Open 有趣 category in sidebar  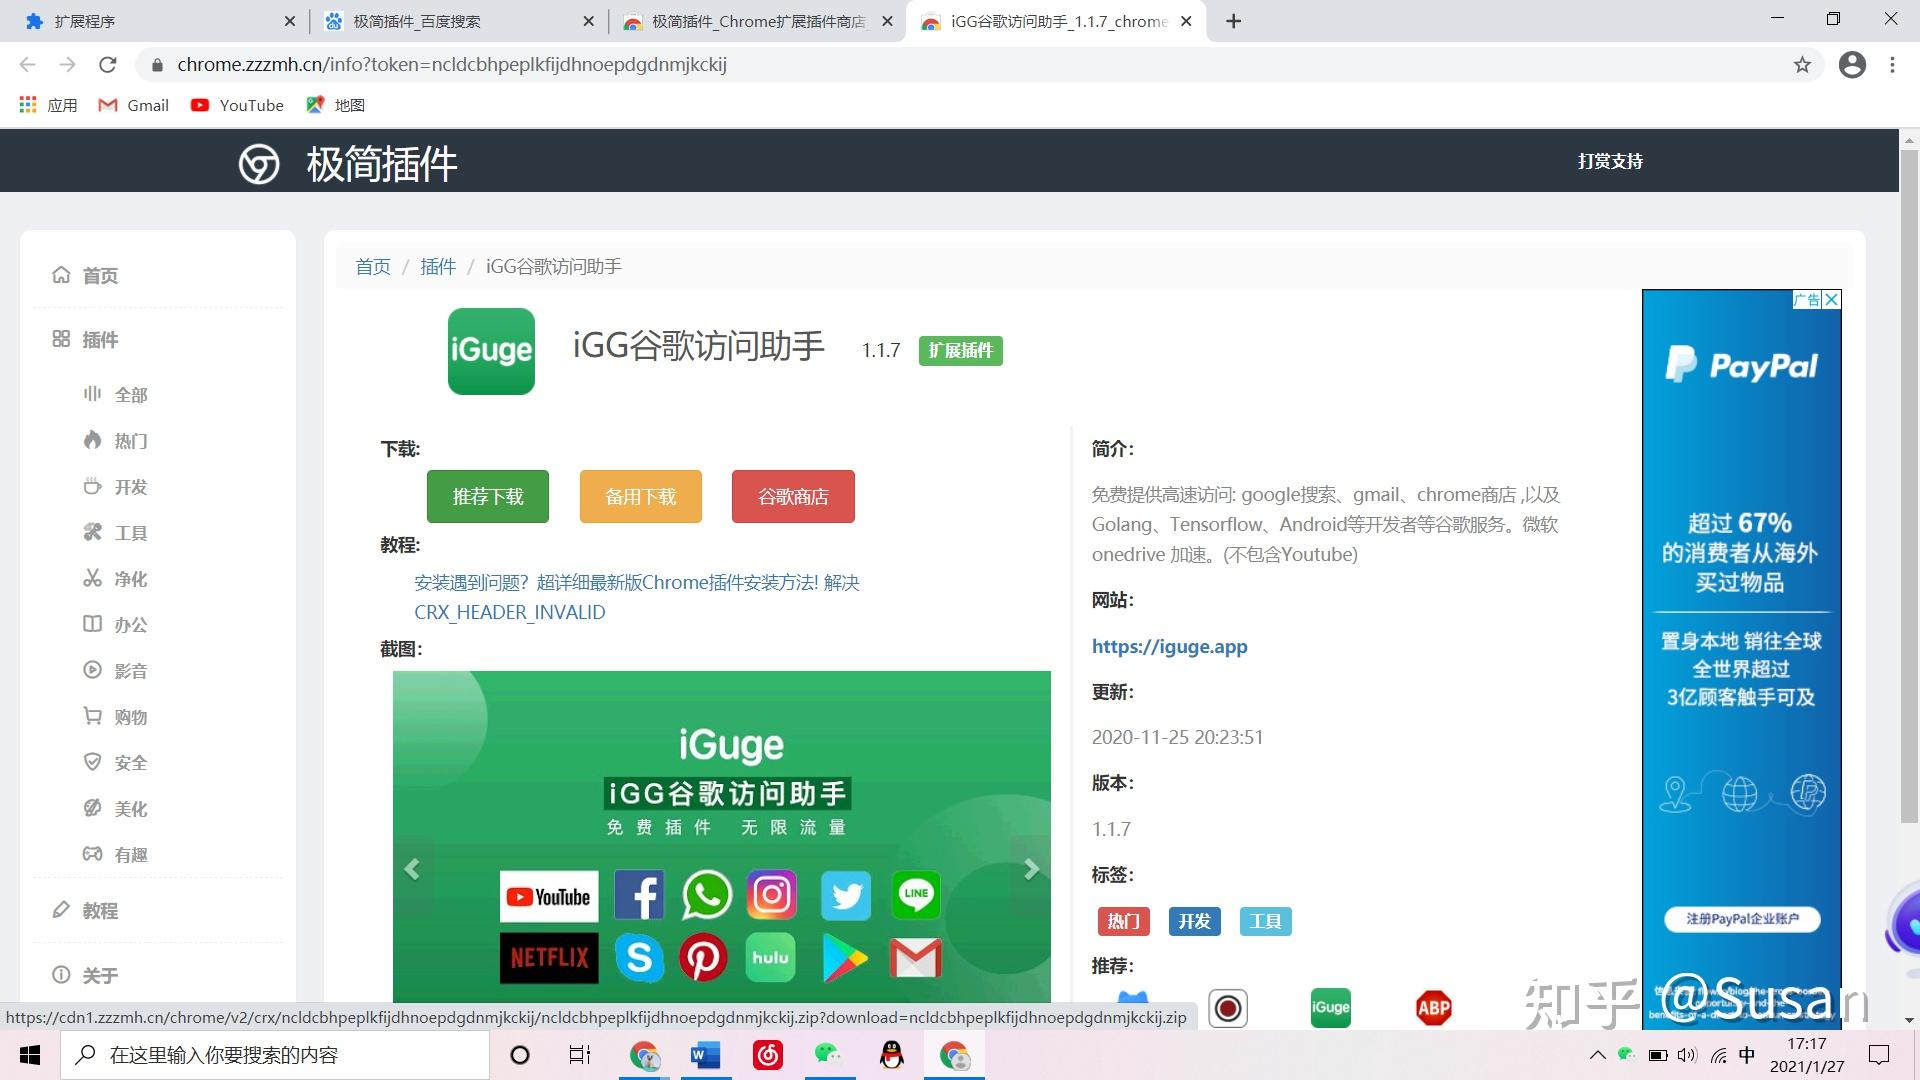tap(115, 855)
